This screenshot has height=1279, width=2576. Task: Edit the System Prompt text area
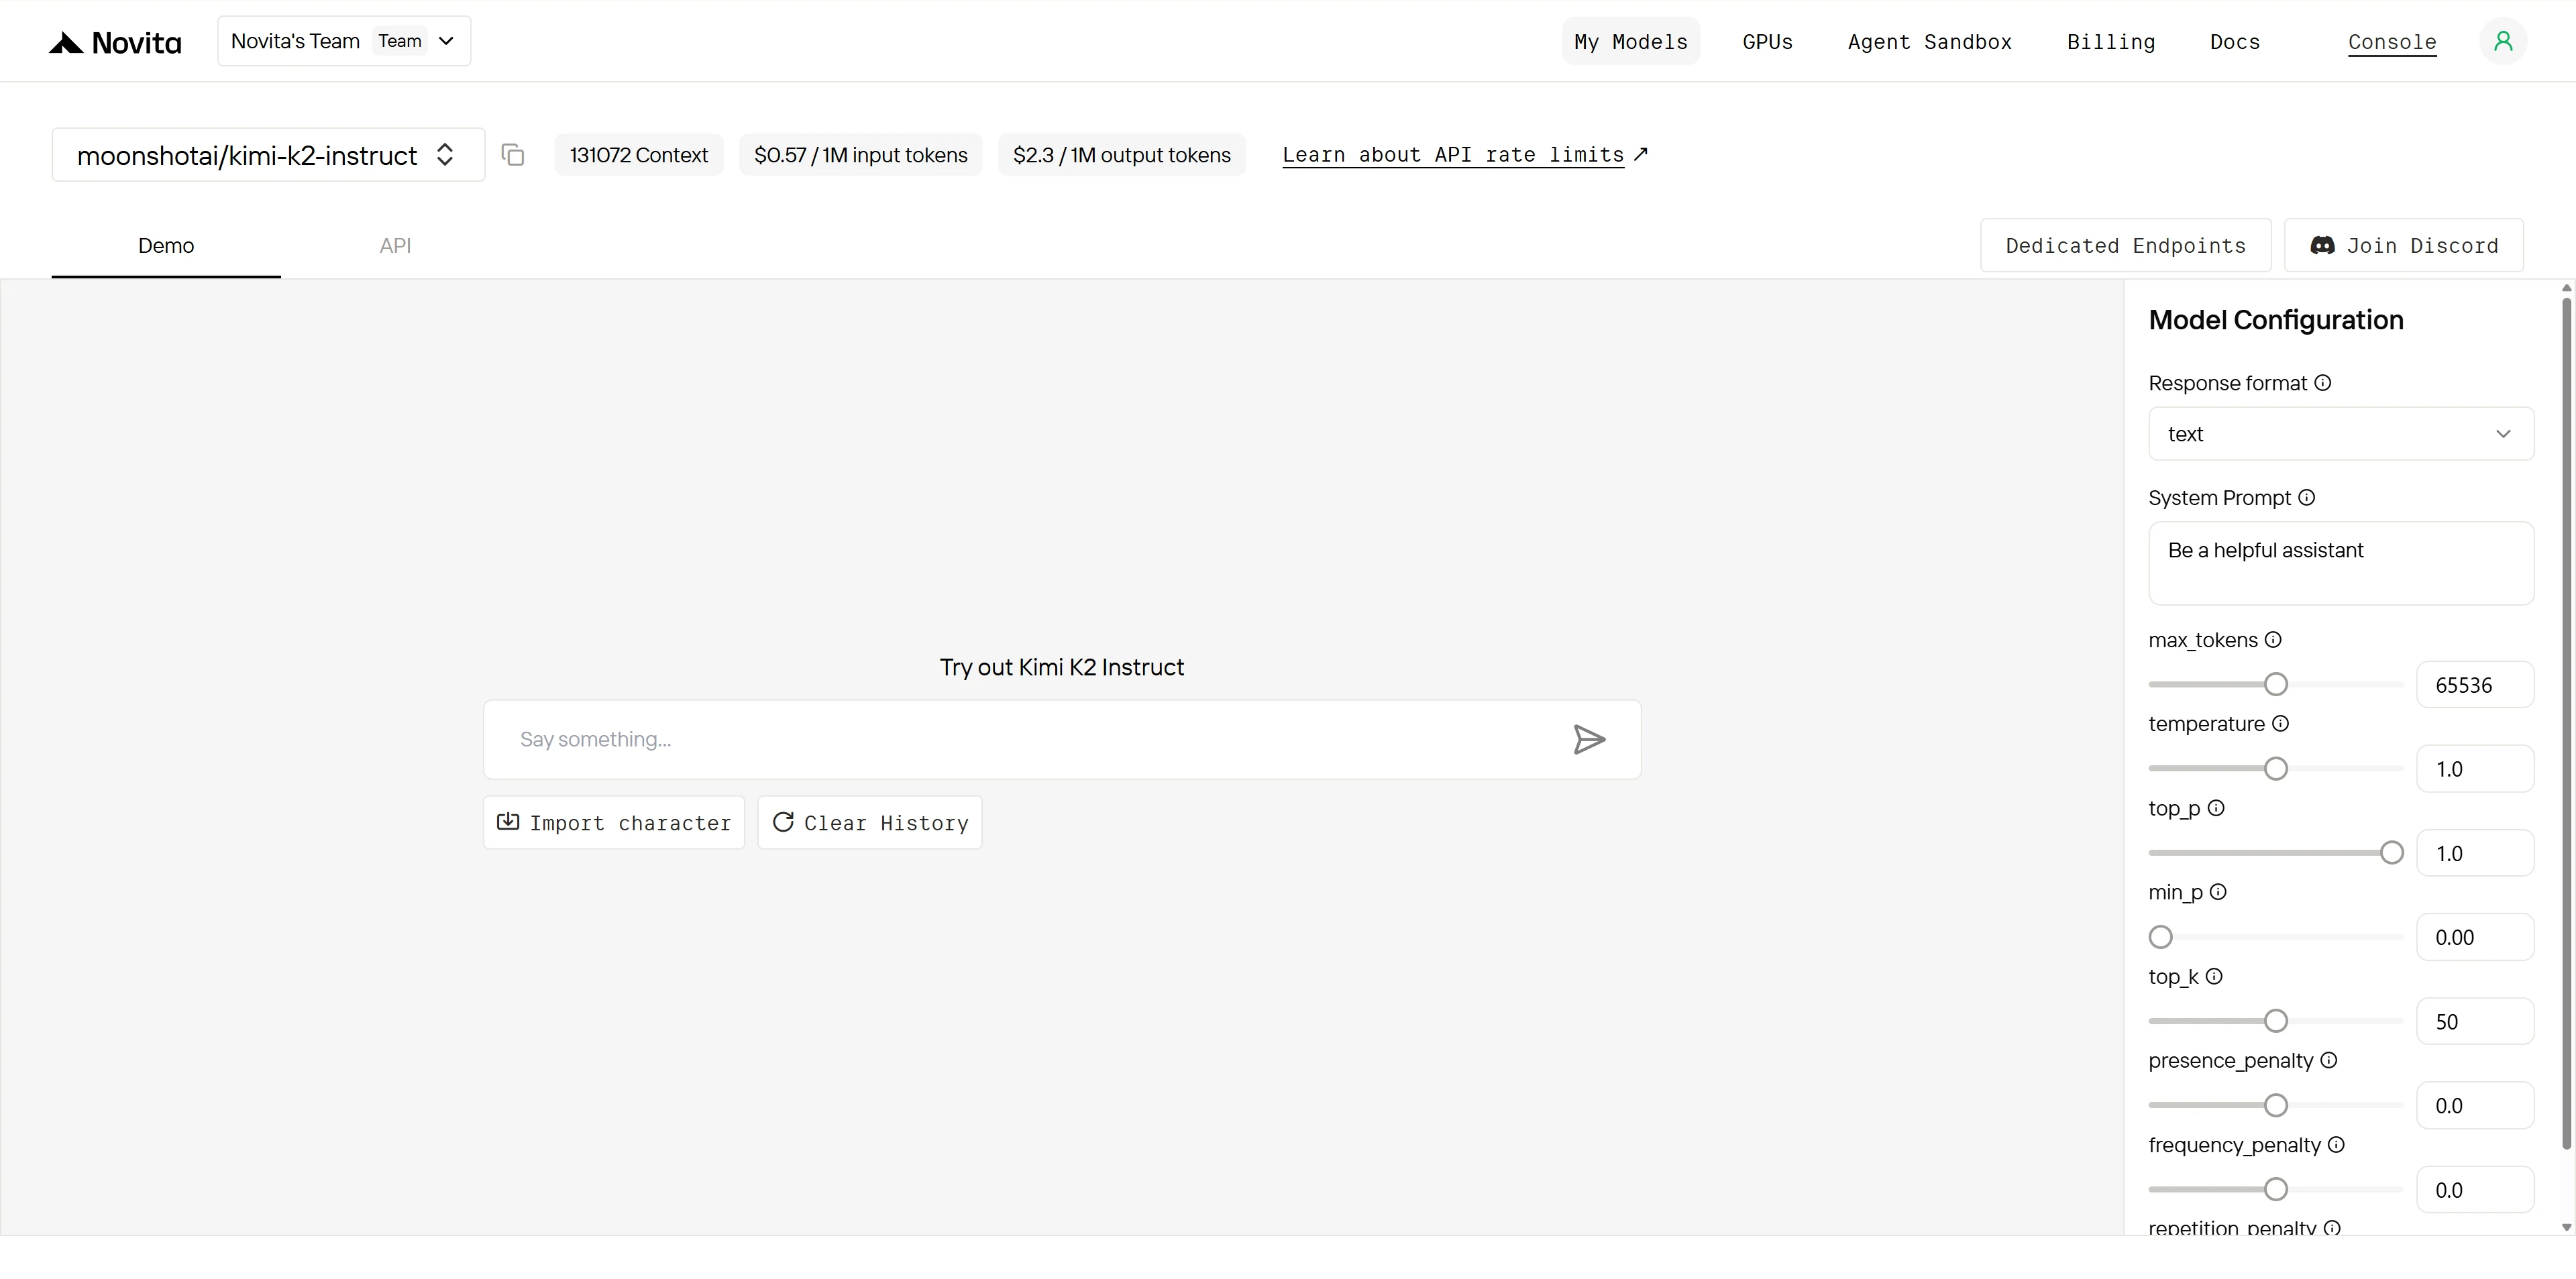(2341, 563)
